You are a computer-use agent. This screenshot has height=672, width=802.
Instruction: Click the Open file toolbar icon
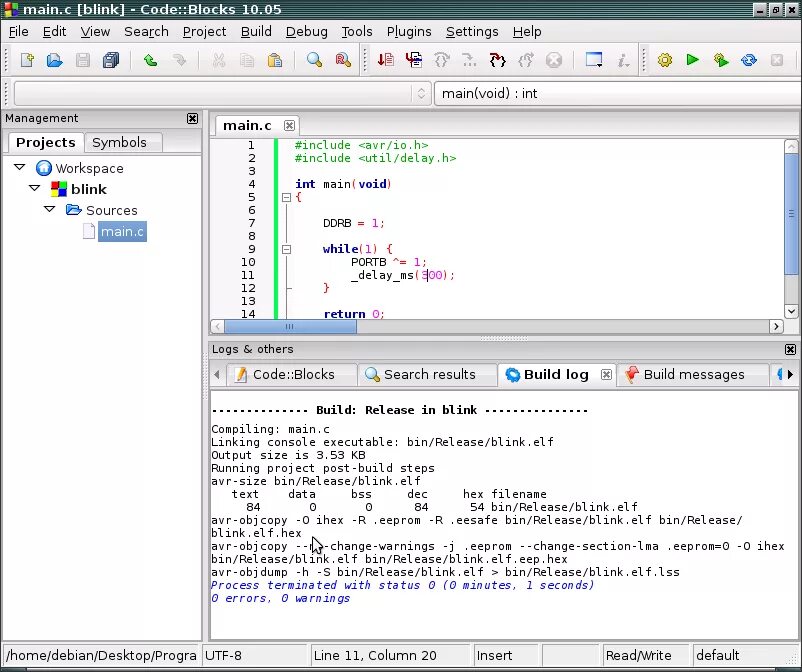[x=55, y=60]
